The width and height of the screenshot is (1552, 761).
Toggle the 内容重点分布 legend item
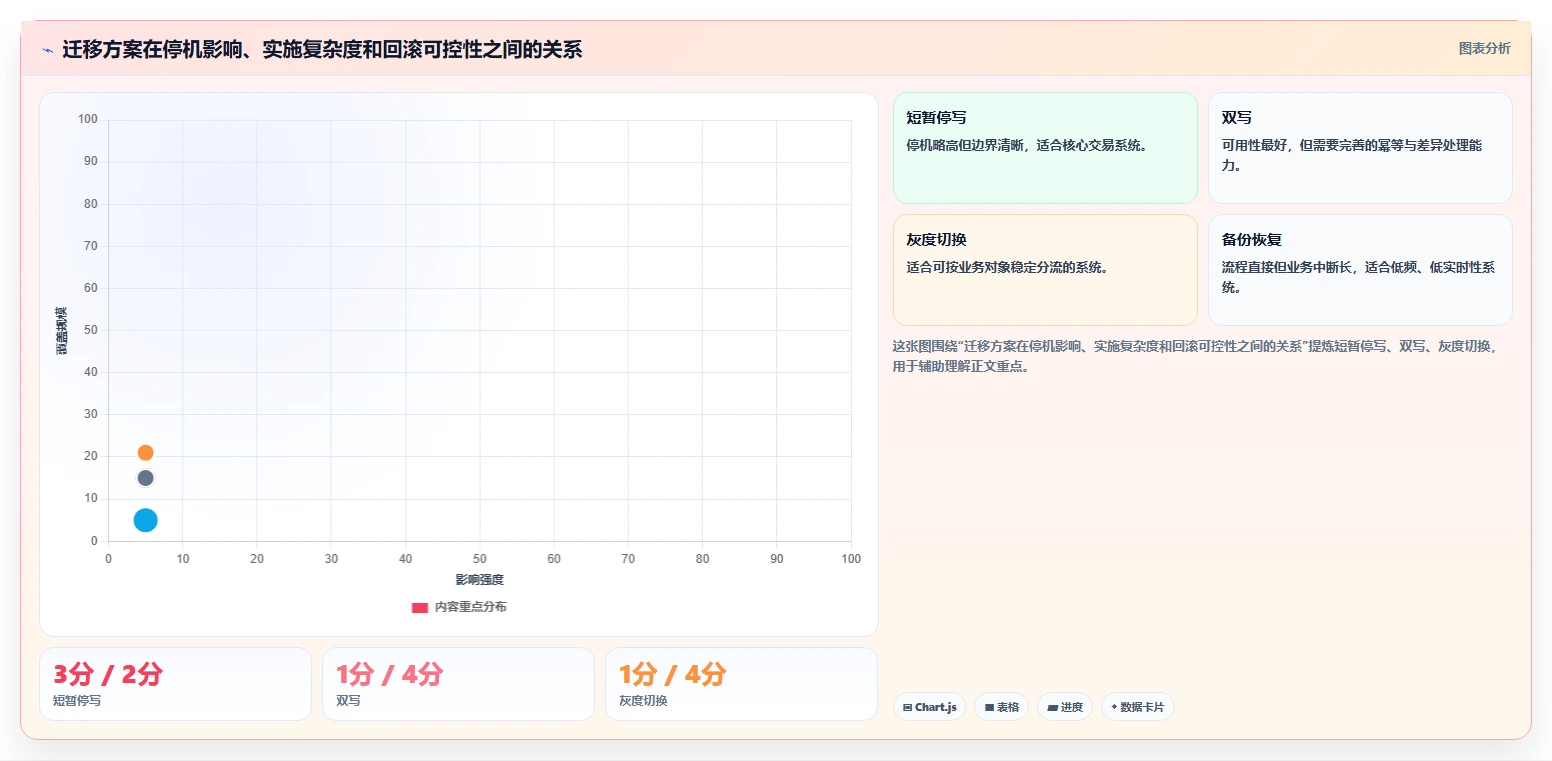tap(459, 607)
